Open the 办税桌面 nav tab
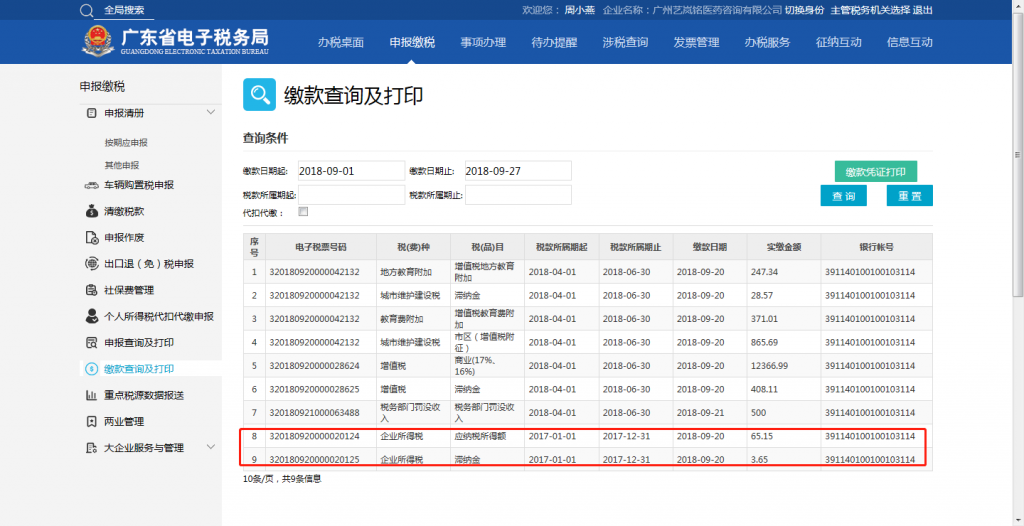 pos(341,42)
